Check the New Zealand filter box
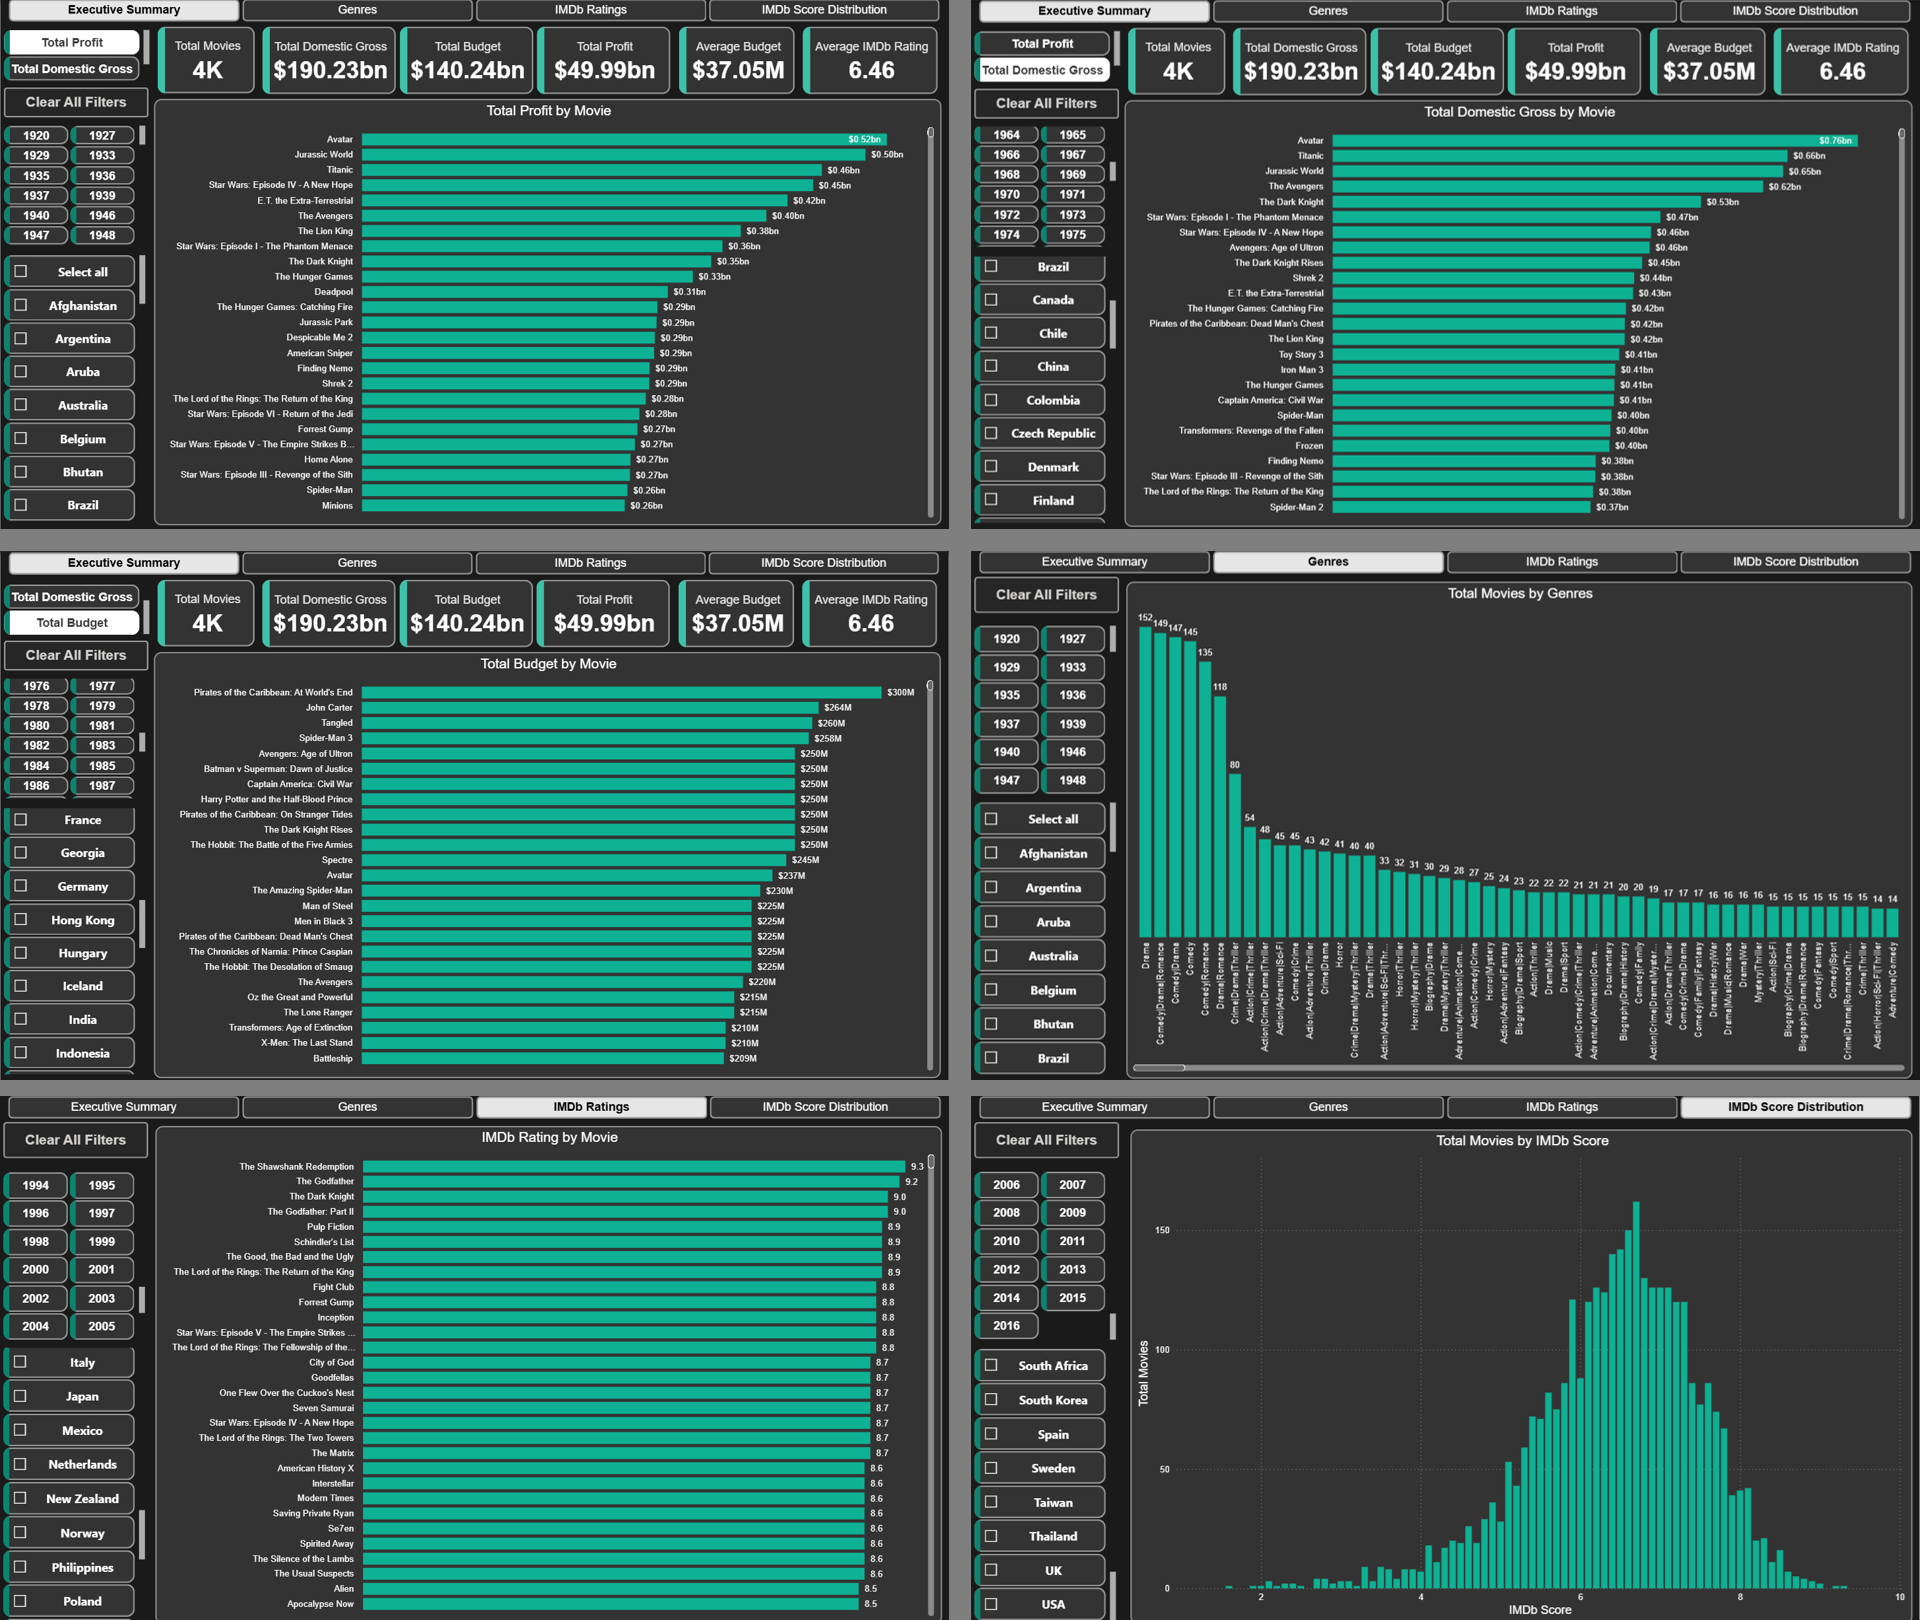 [x=20, y=1497]
